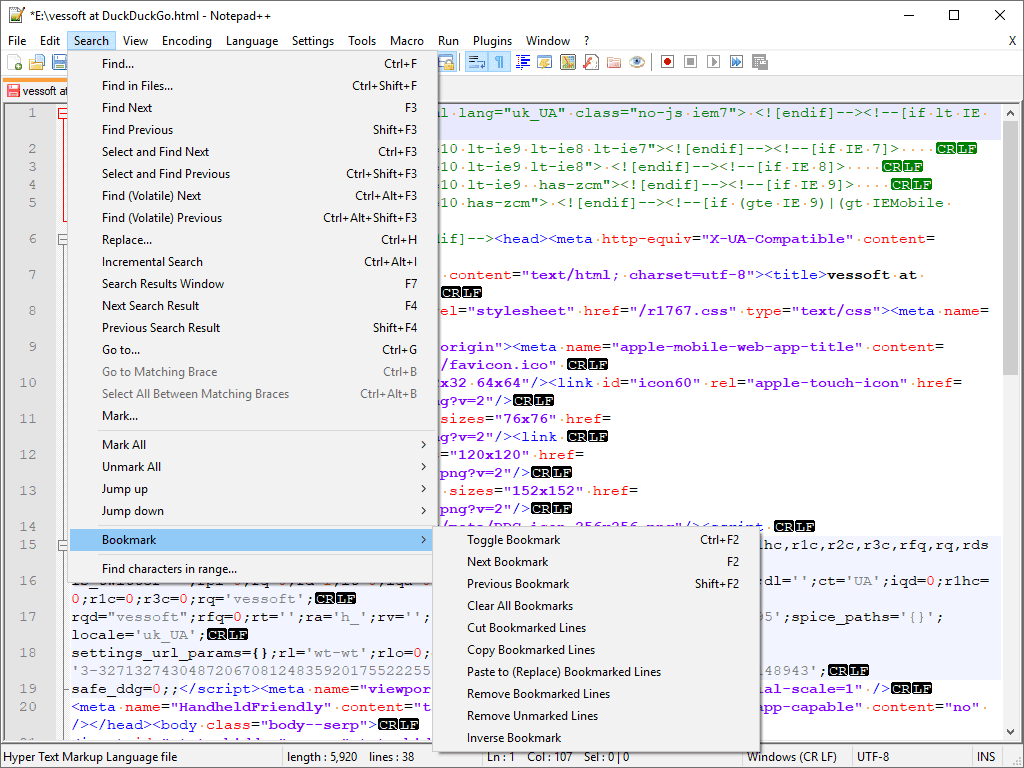
Task: Collapse fold marker at line 1
Action: pyautogui.click(x=63, y=113)
